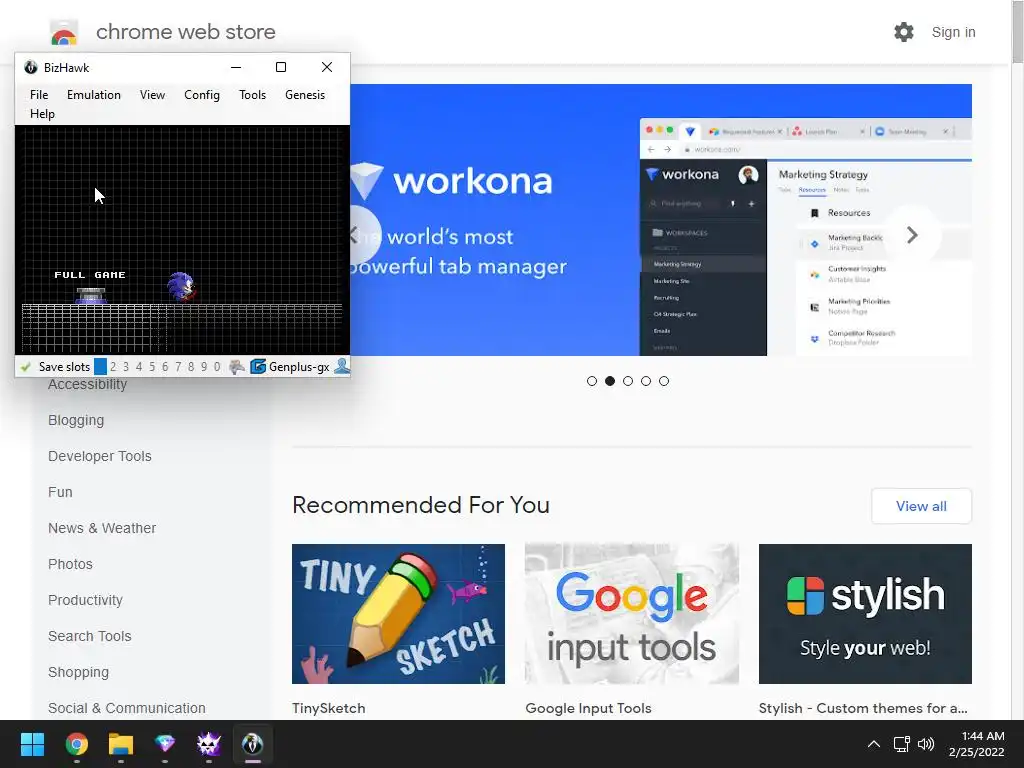
Task: Open the Photos category
Action: (70, 564)
